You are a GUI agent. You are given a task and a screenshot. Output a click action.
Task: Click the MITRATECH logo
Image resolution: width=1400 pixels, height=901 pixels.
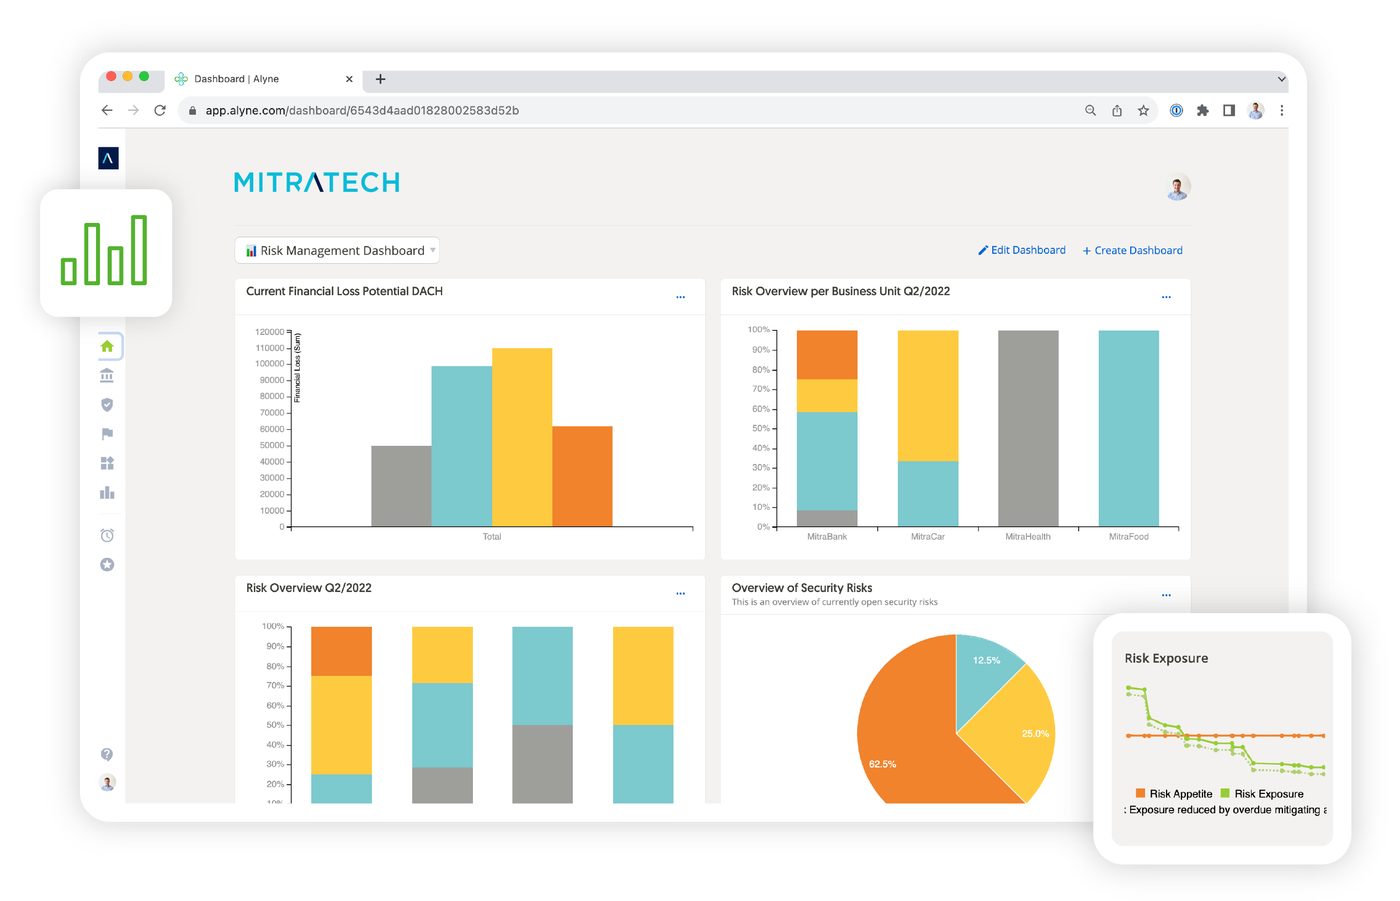tap(317, 182)
